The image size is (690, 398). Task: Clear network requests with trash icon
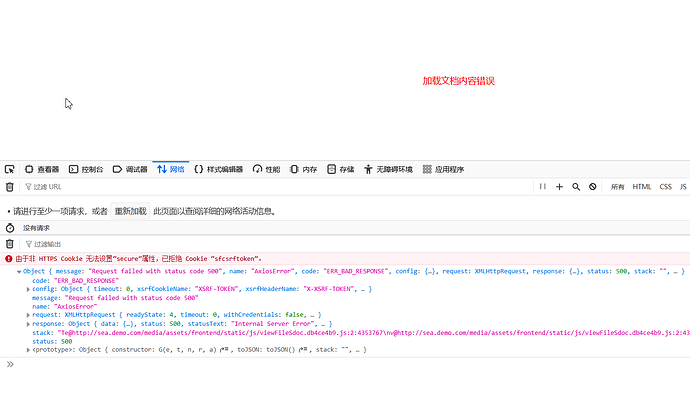10,187
